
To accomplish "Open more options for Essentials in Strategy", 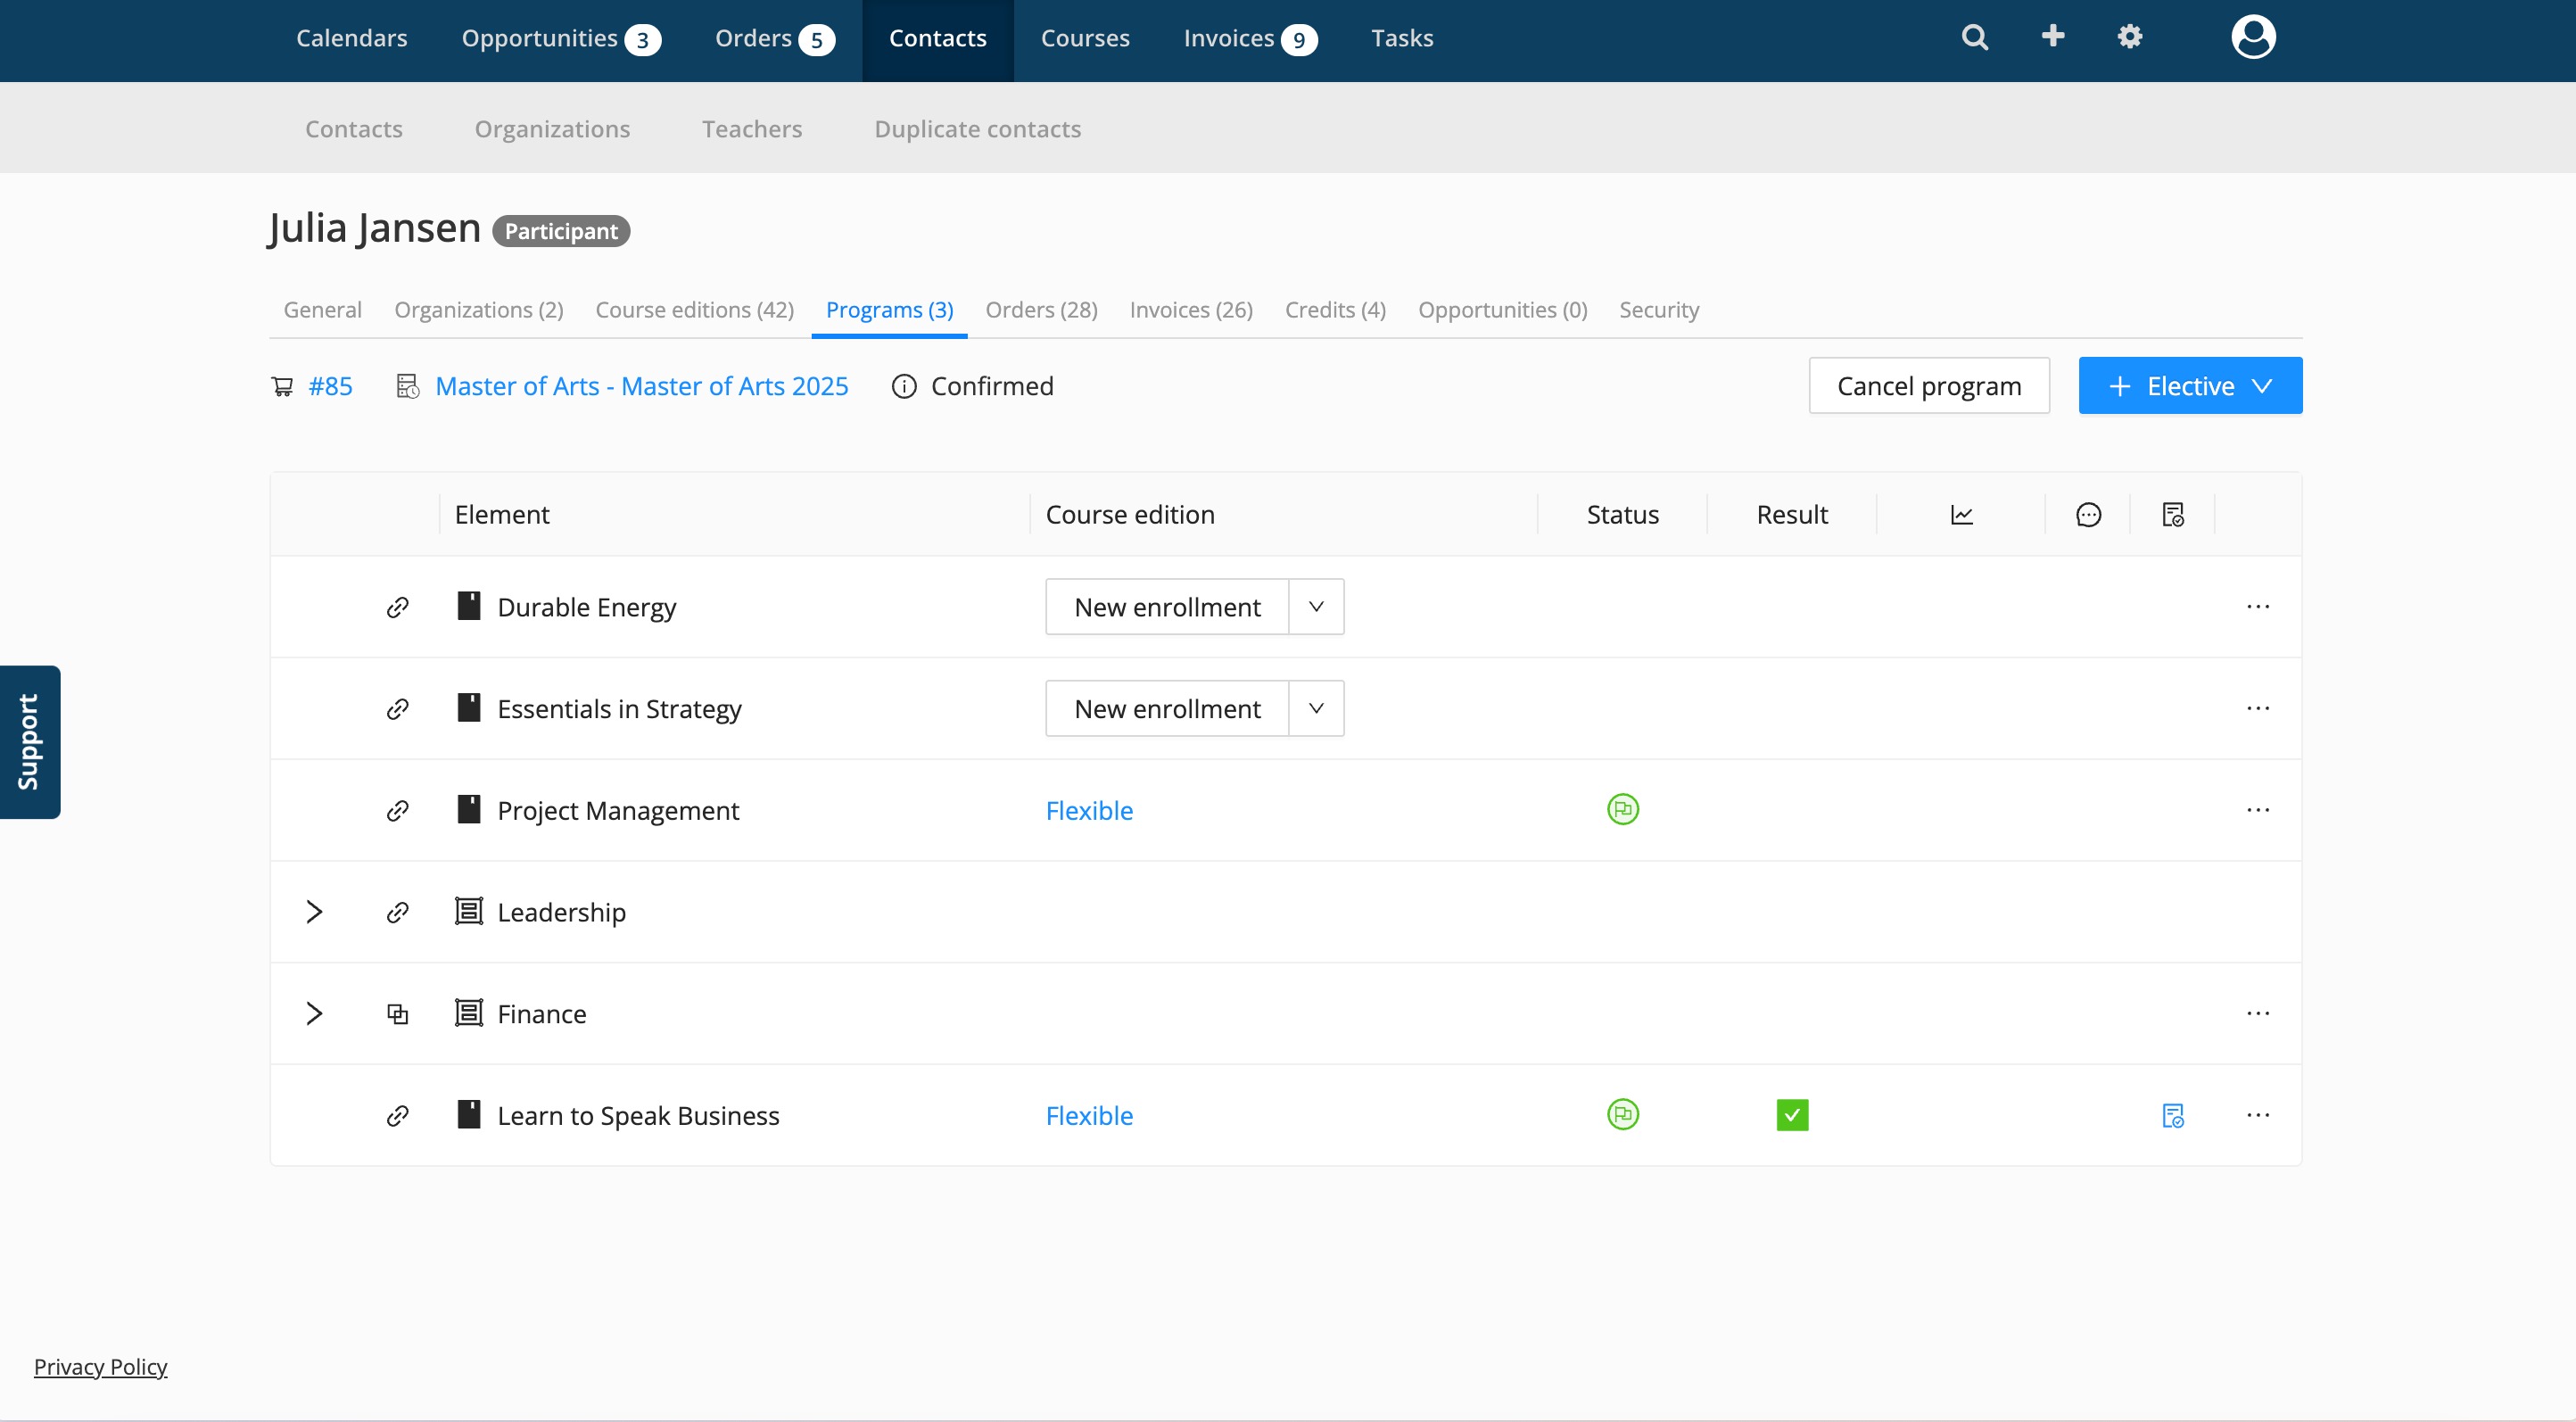I will tap(2257, 709).
